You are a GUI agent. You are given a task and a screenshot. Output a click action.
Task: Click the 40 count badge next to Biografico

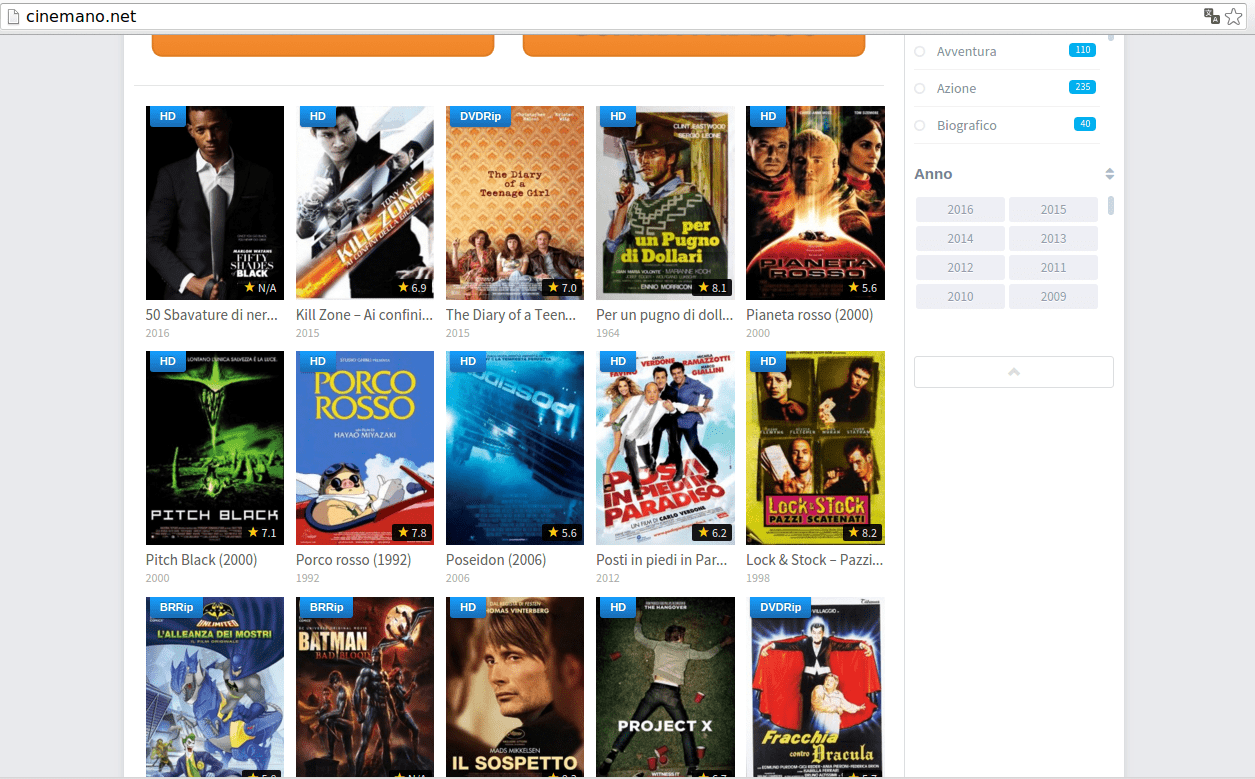coord(1084,124)
